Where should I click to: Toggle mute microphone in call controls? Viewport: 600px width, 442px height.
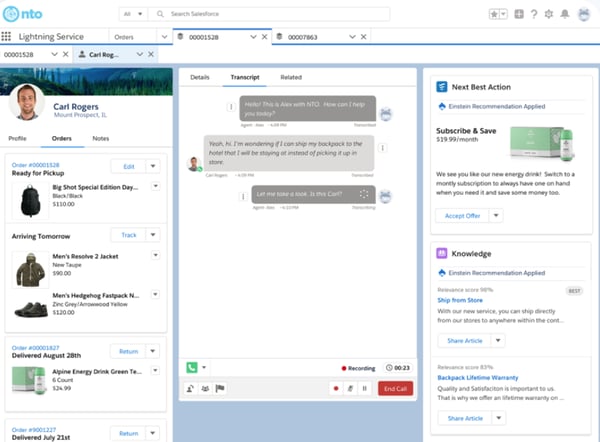pyautogui.click(x=351, y=388)
